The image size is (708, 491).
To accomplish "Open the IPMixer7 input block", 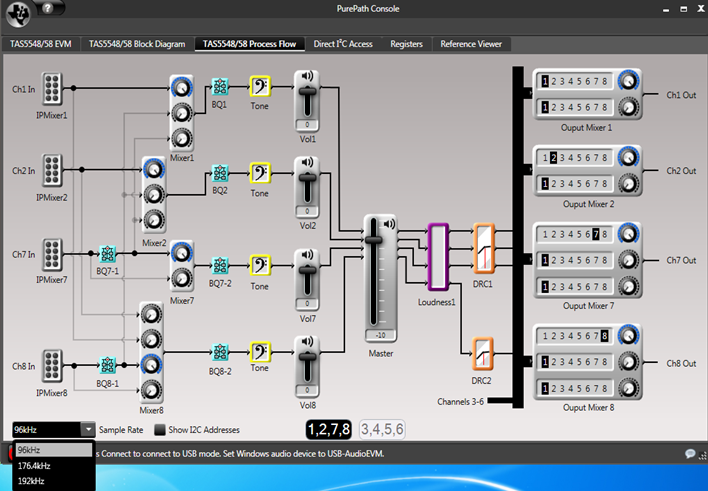I will pos(52,254).
